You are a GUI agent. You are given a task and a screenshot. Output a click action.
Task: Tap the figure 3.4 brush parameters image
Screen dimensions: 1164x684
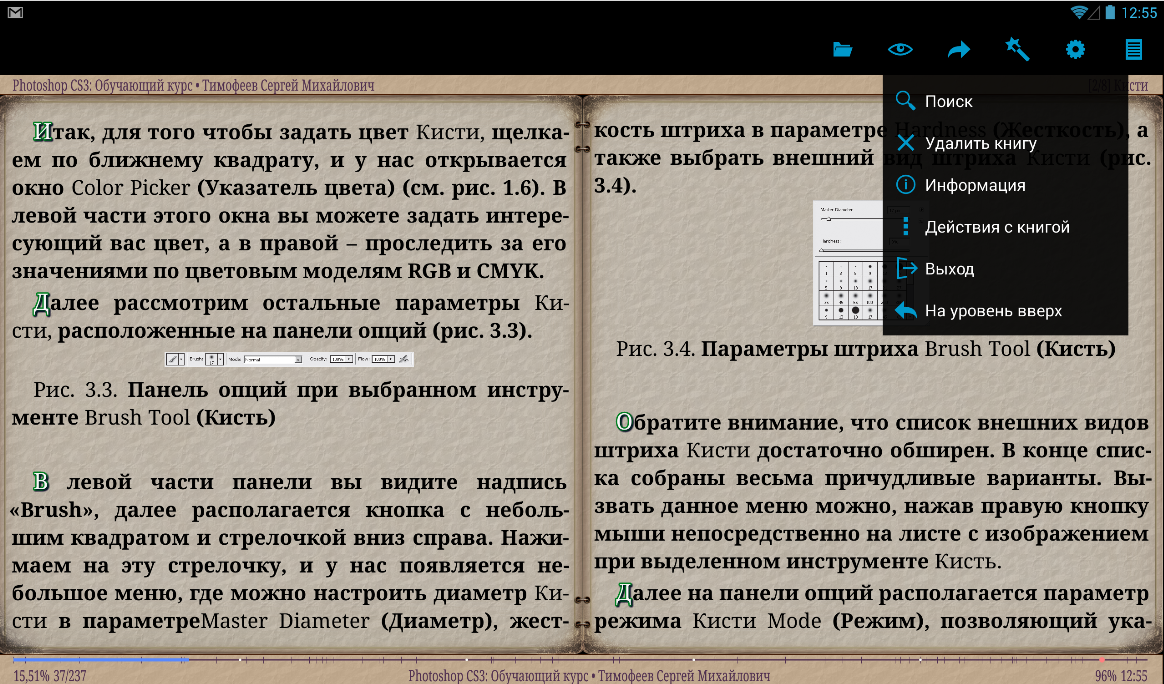848,262
